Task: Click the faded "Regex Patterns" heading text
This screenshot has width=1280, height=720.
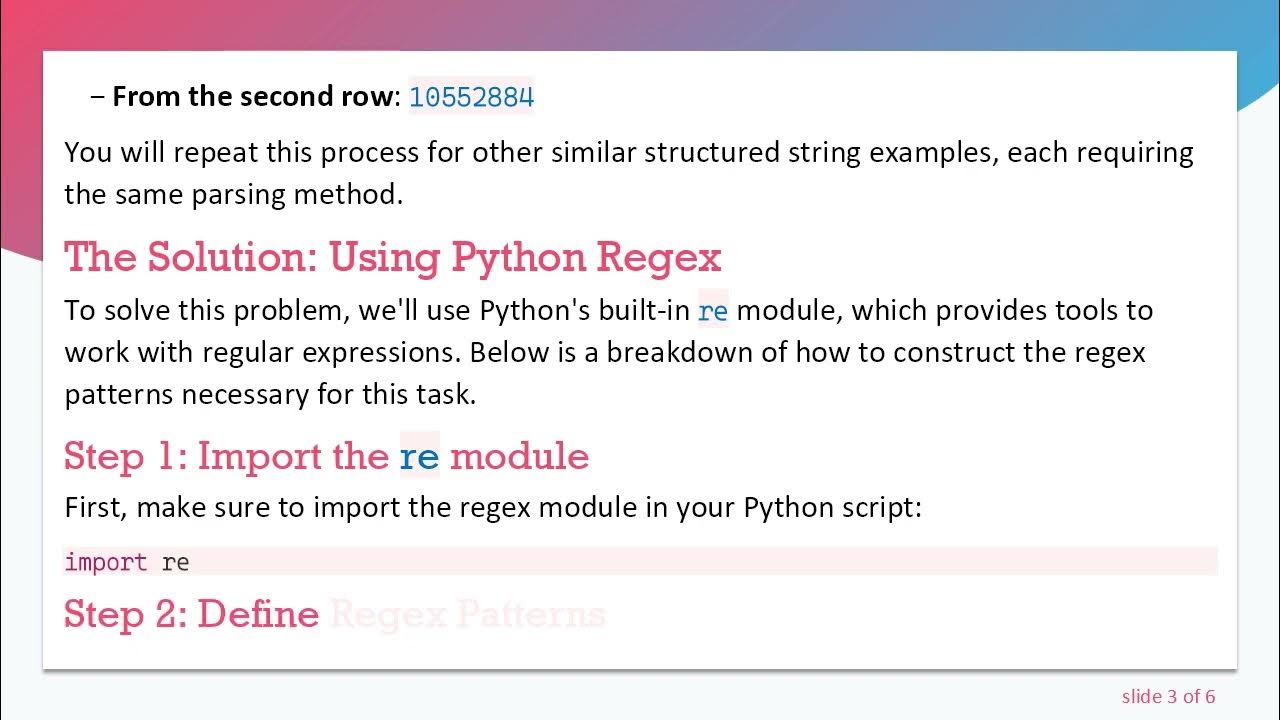Action: [x=467, y=614]
